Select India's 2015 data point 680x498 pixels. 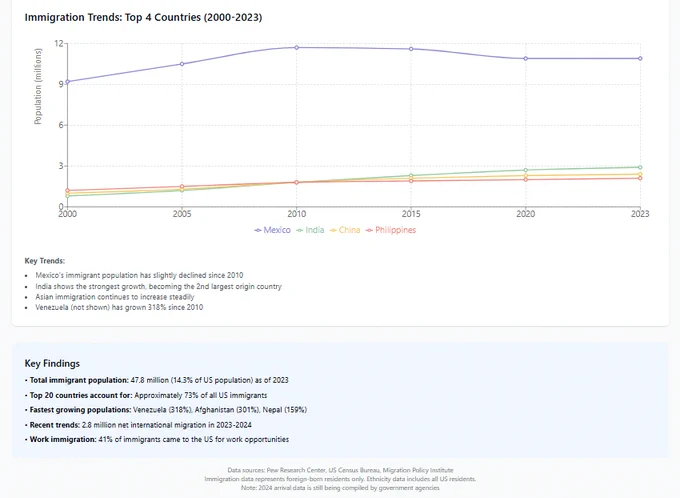click(411, 176)
